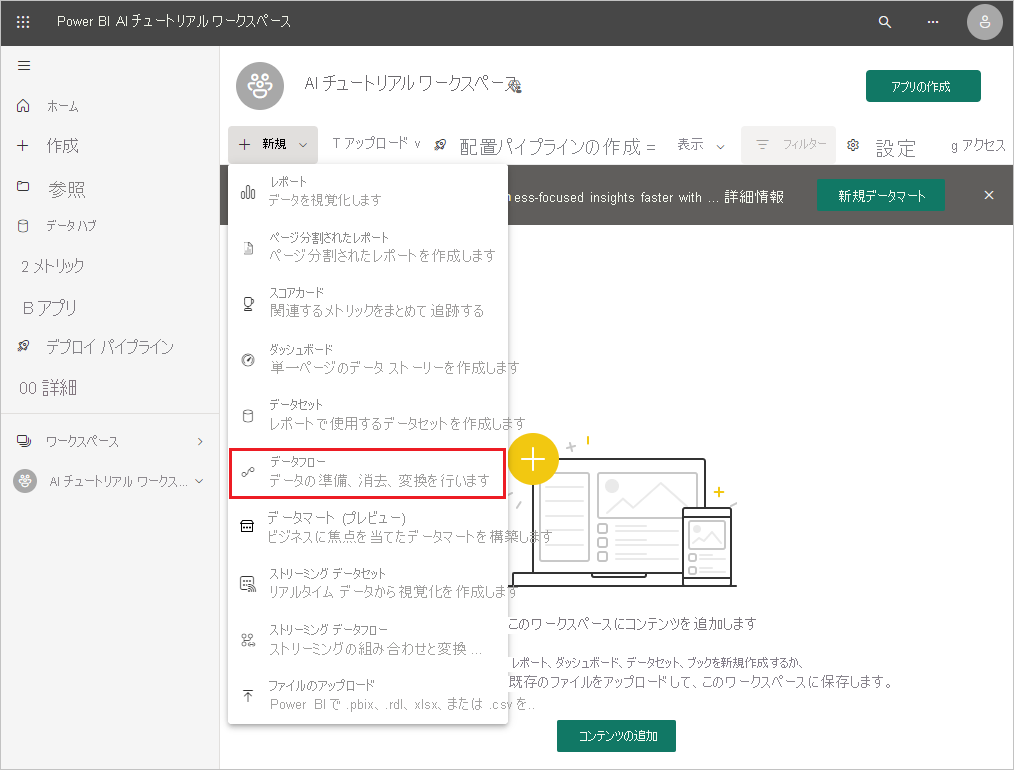
Task: Click the ワークスペース sidebar icon
Action: (23, 441)
